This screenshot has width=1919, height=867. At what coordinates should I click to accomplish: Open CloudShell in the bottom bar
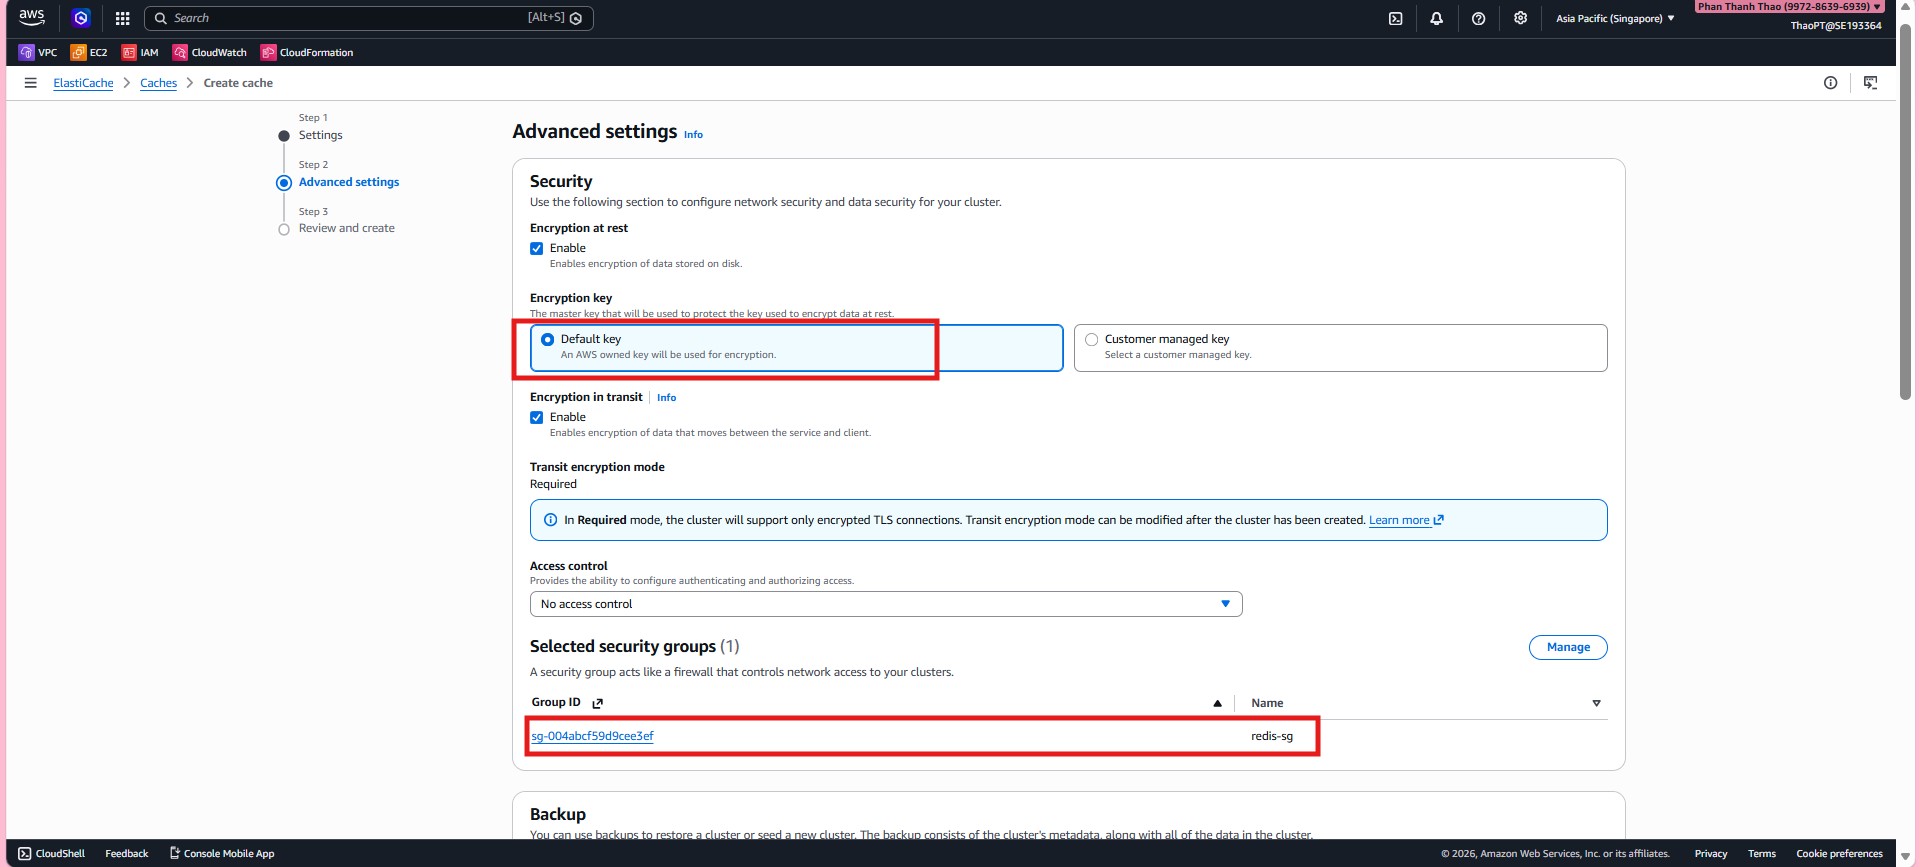pos(51,853)
